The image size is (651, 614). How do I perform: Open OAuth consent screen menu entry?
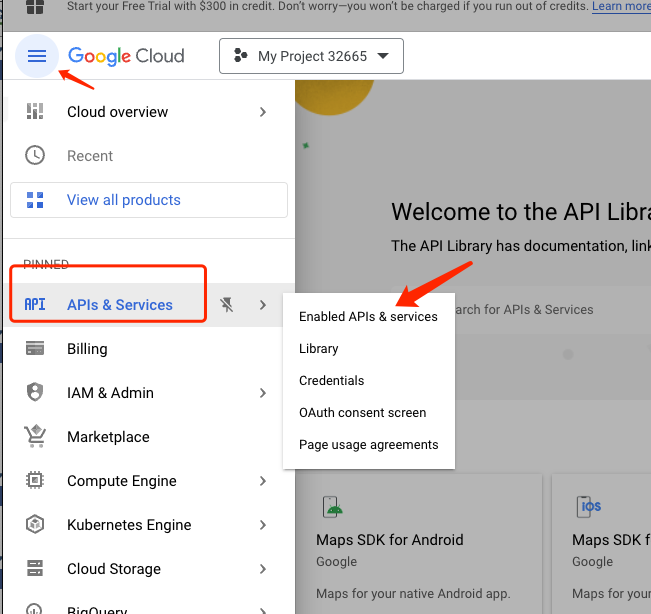pos(362,413)
